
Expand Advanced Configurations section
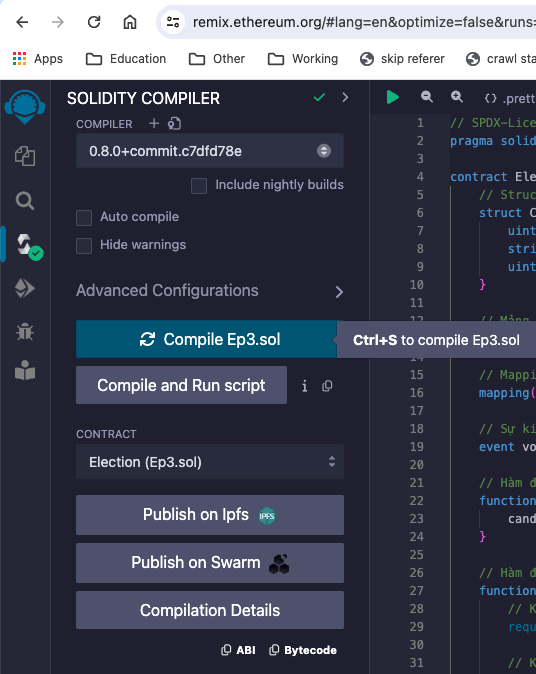coord(210,291)
